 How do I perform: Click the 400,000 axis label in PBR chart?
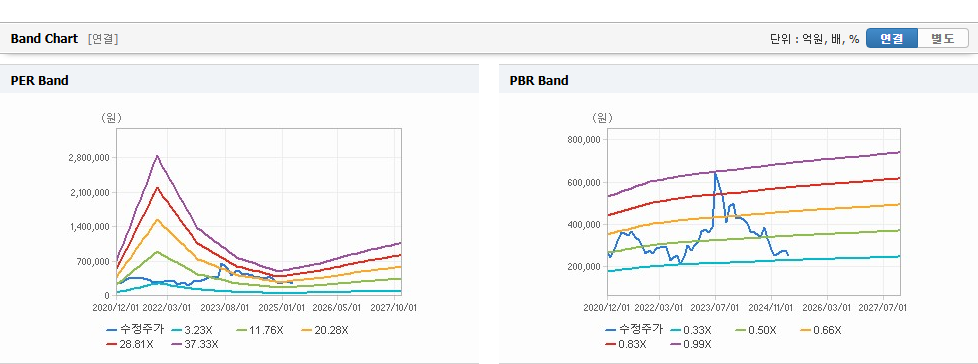(583, 224)
